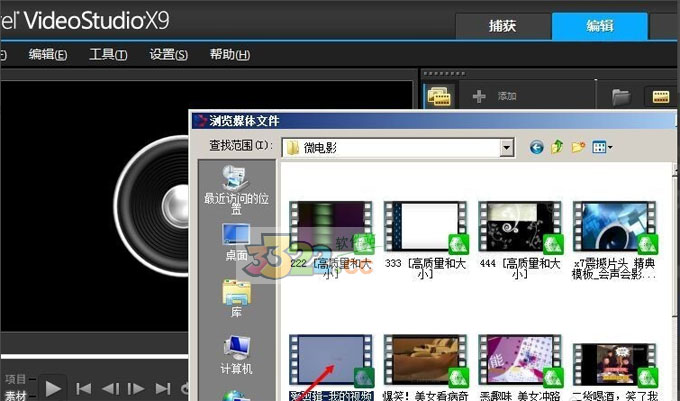Image resolution: width=680 pixels, height=401 pixels.
Task: Select 项目 (project) playback mode
Action: 15,379
